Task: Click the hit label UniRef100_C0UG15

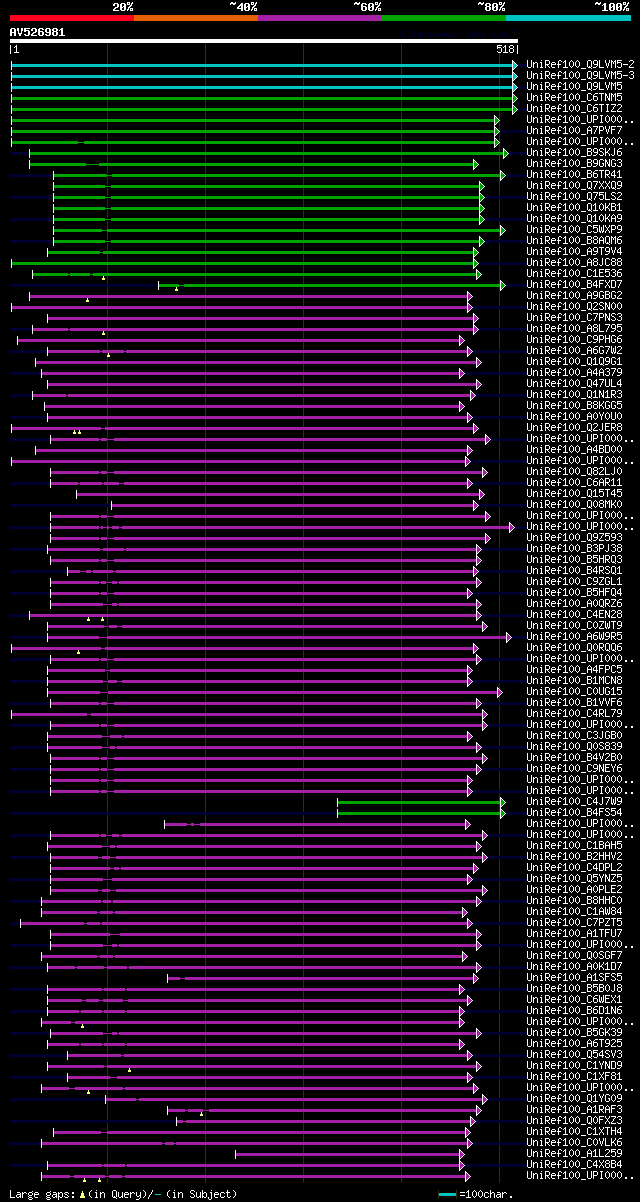Action: click(575, 691)
